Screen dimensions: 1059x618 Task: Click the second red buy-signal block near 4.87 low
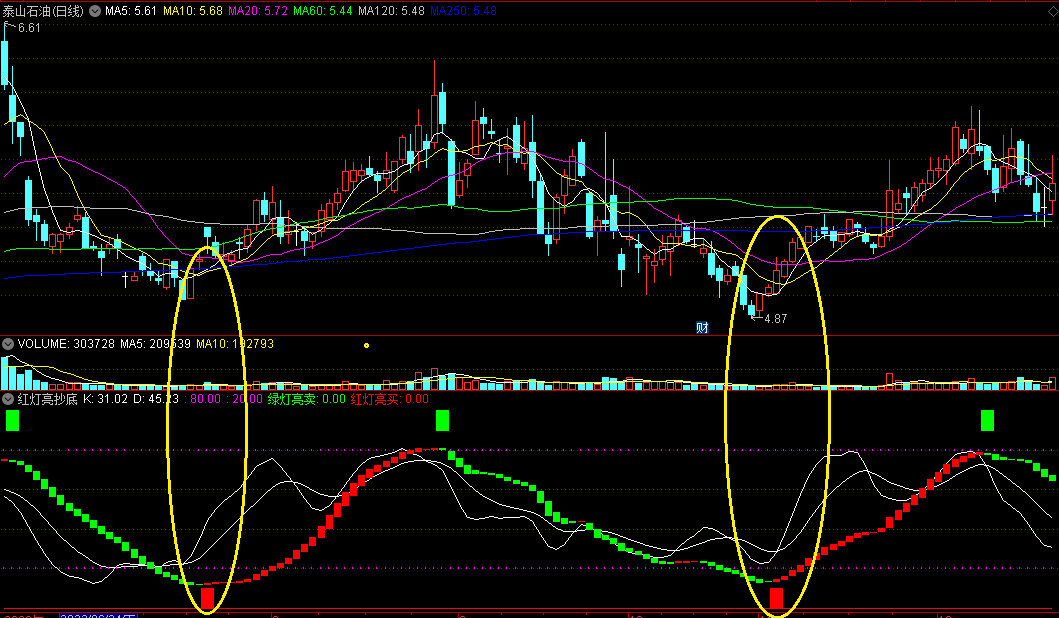pyautogui.click(x=777, y=598)
